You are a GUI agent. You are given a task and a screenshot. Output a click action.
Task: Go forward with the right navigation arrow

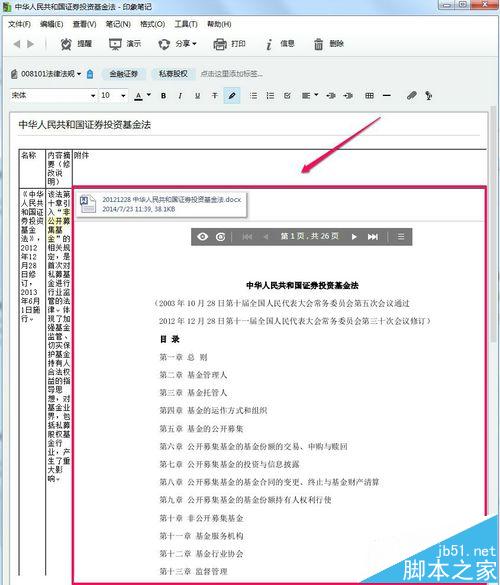[31, 44]
